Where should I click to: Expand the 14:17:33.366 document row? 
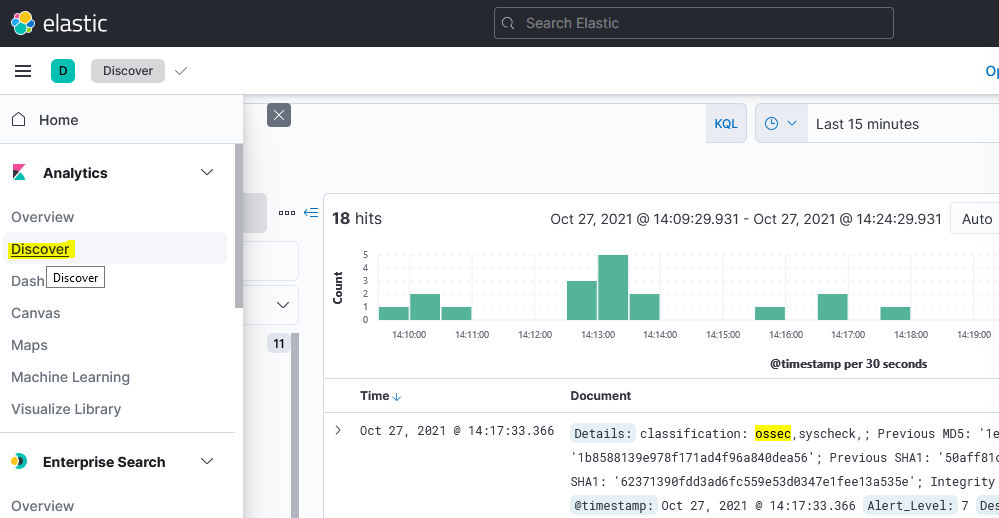coord(338,431)
